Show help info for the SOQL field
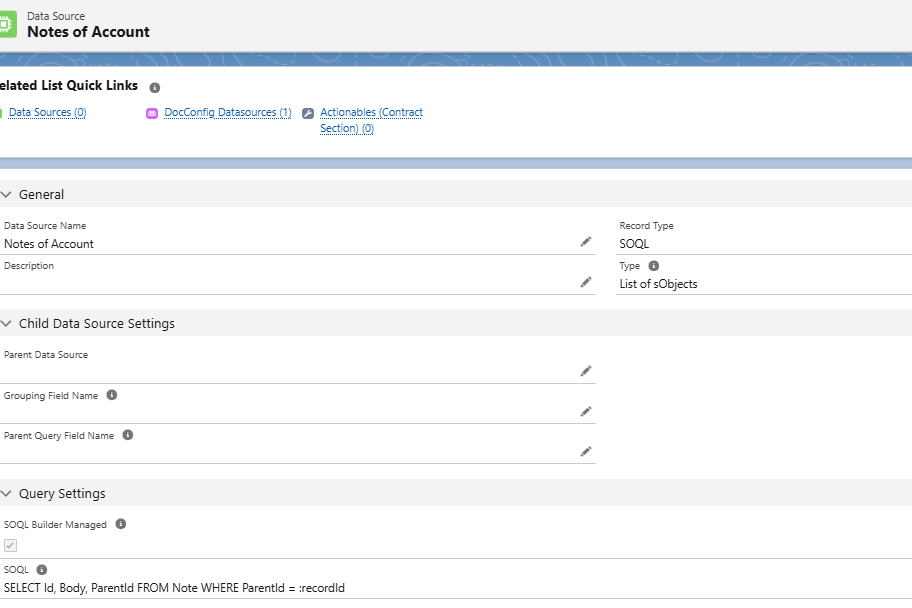This screenshot has width=912, height=608. 42,570
